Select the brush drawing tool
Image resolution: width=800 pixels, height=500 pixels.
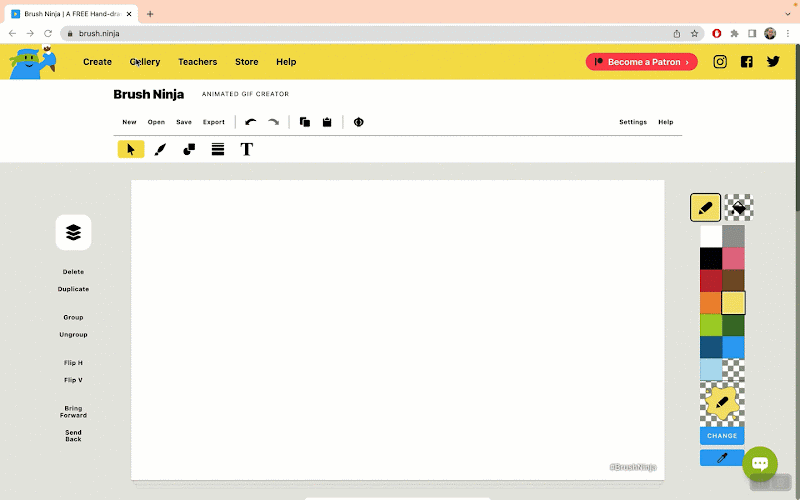(160, 149)
